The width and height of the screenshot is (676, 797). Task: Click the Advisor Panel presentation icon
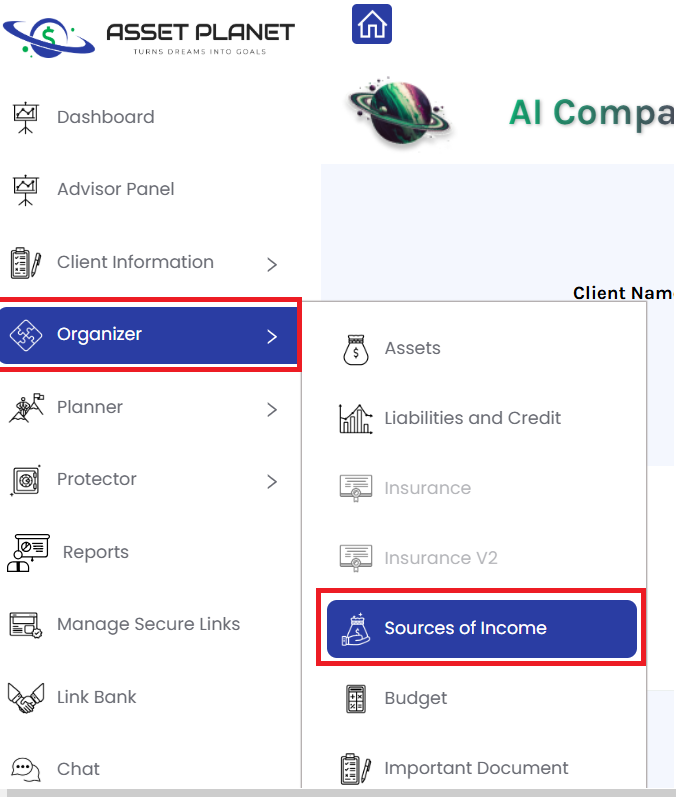point(25,189)
